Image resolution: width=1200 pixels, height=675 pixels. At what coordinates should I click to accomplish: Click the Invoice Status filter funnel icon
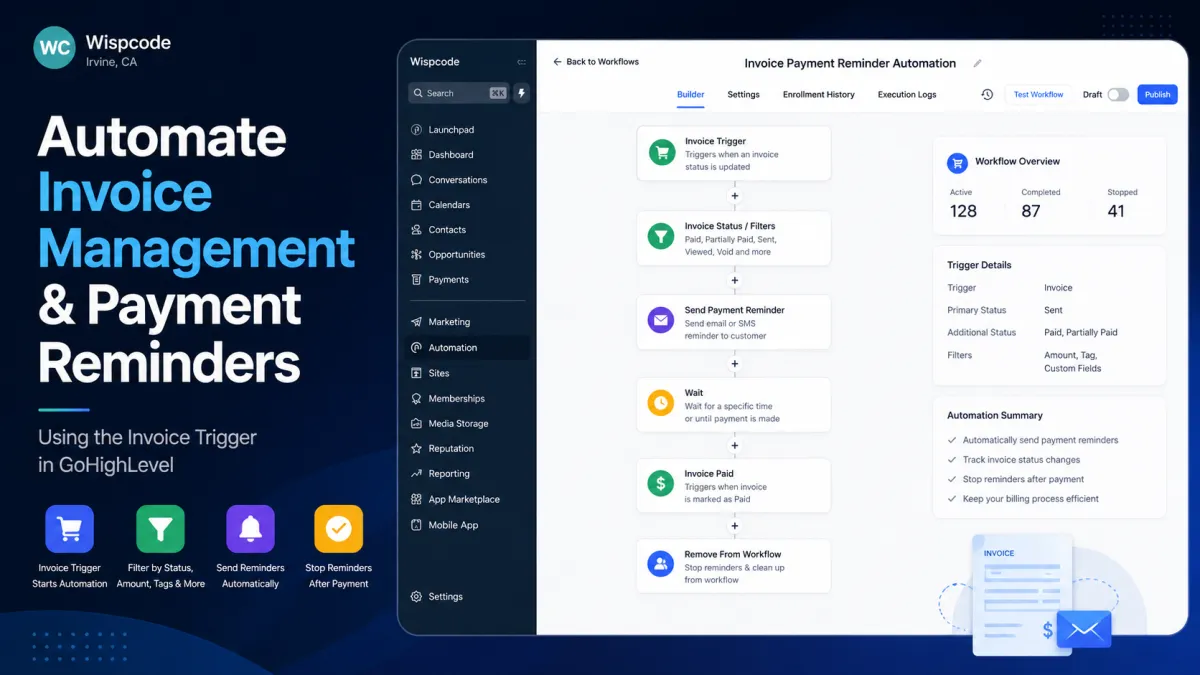click(661, 237)
